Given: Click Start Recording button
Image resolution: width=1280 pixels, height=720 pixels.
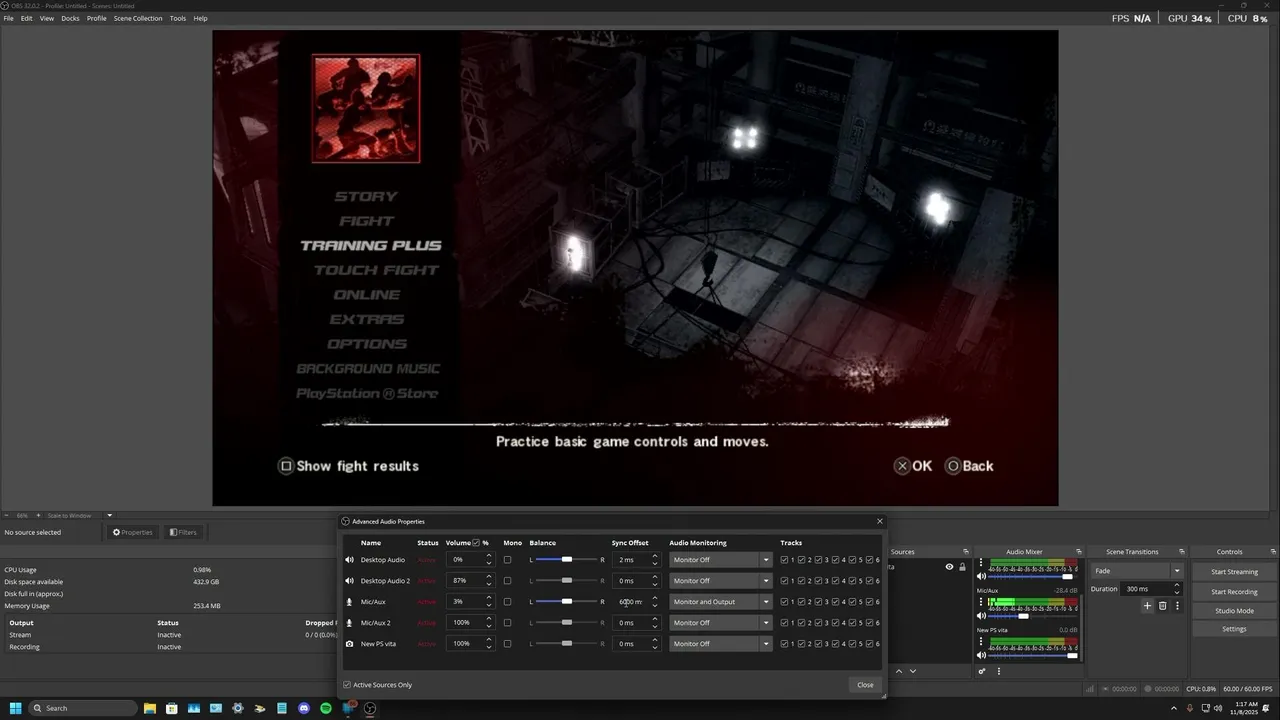Looking at the screenshot, I should pos(1234,592).
